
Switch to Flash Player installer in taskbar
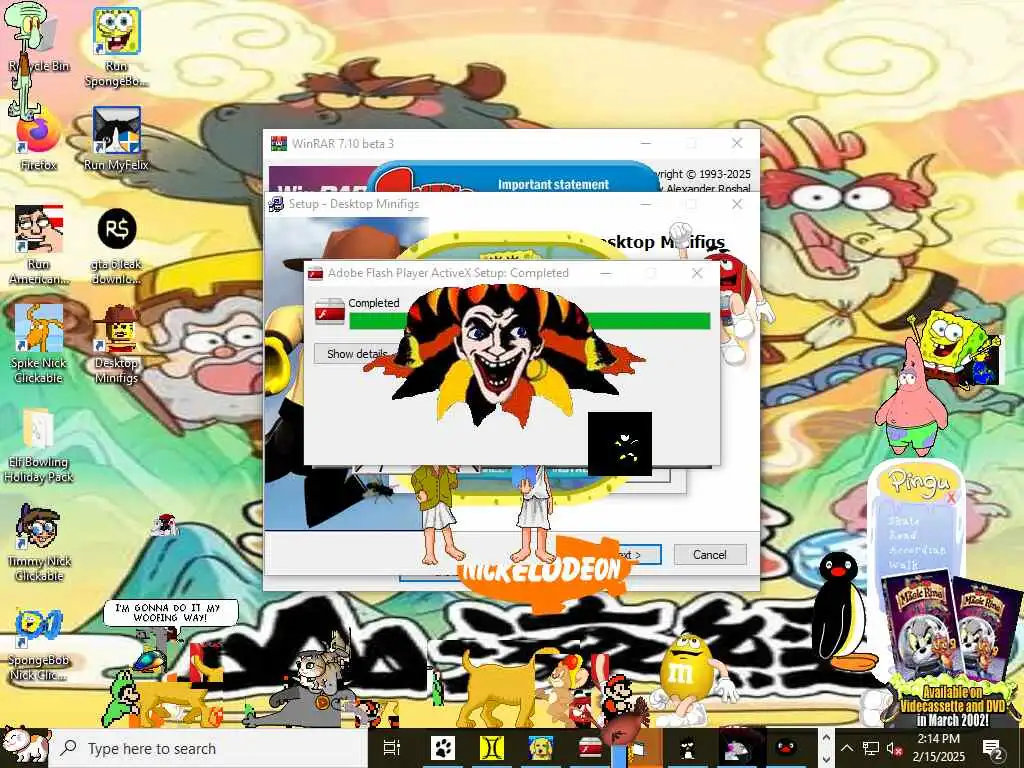pyautogui.click(x=590, y=748)
